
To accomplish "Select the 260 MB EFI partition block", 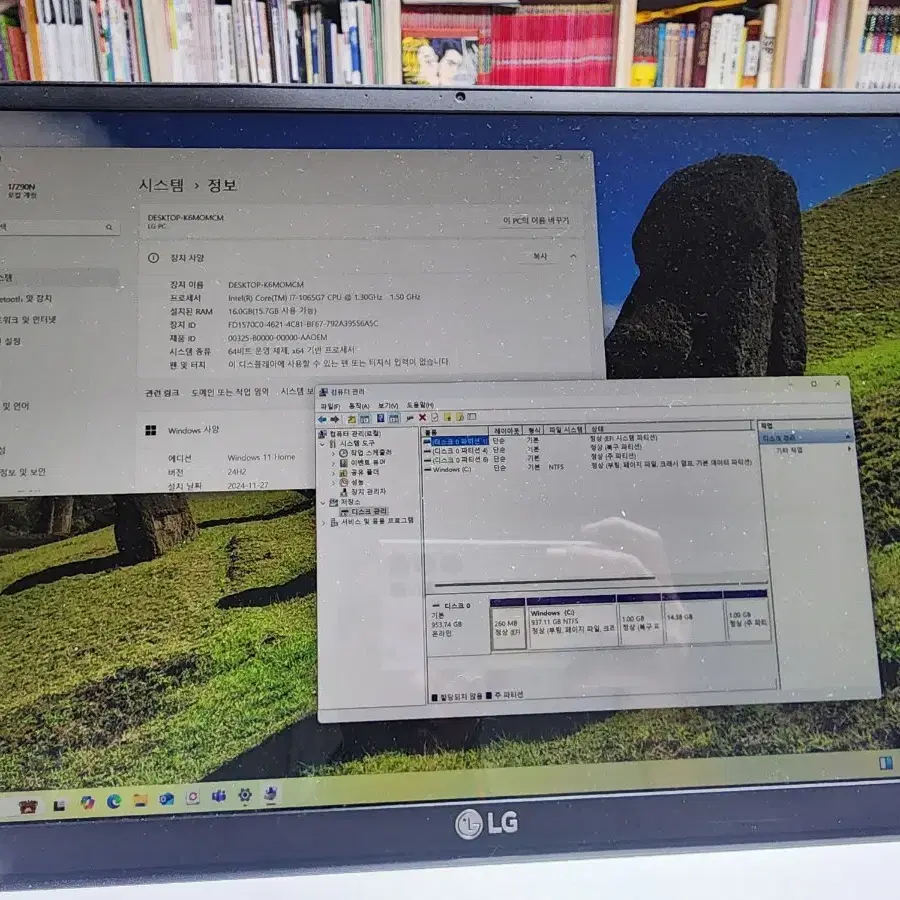I will pyautogui.click(x=508, y=626).
